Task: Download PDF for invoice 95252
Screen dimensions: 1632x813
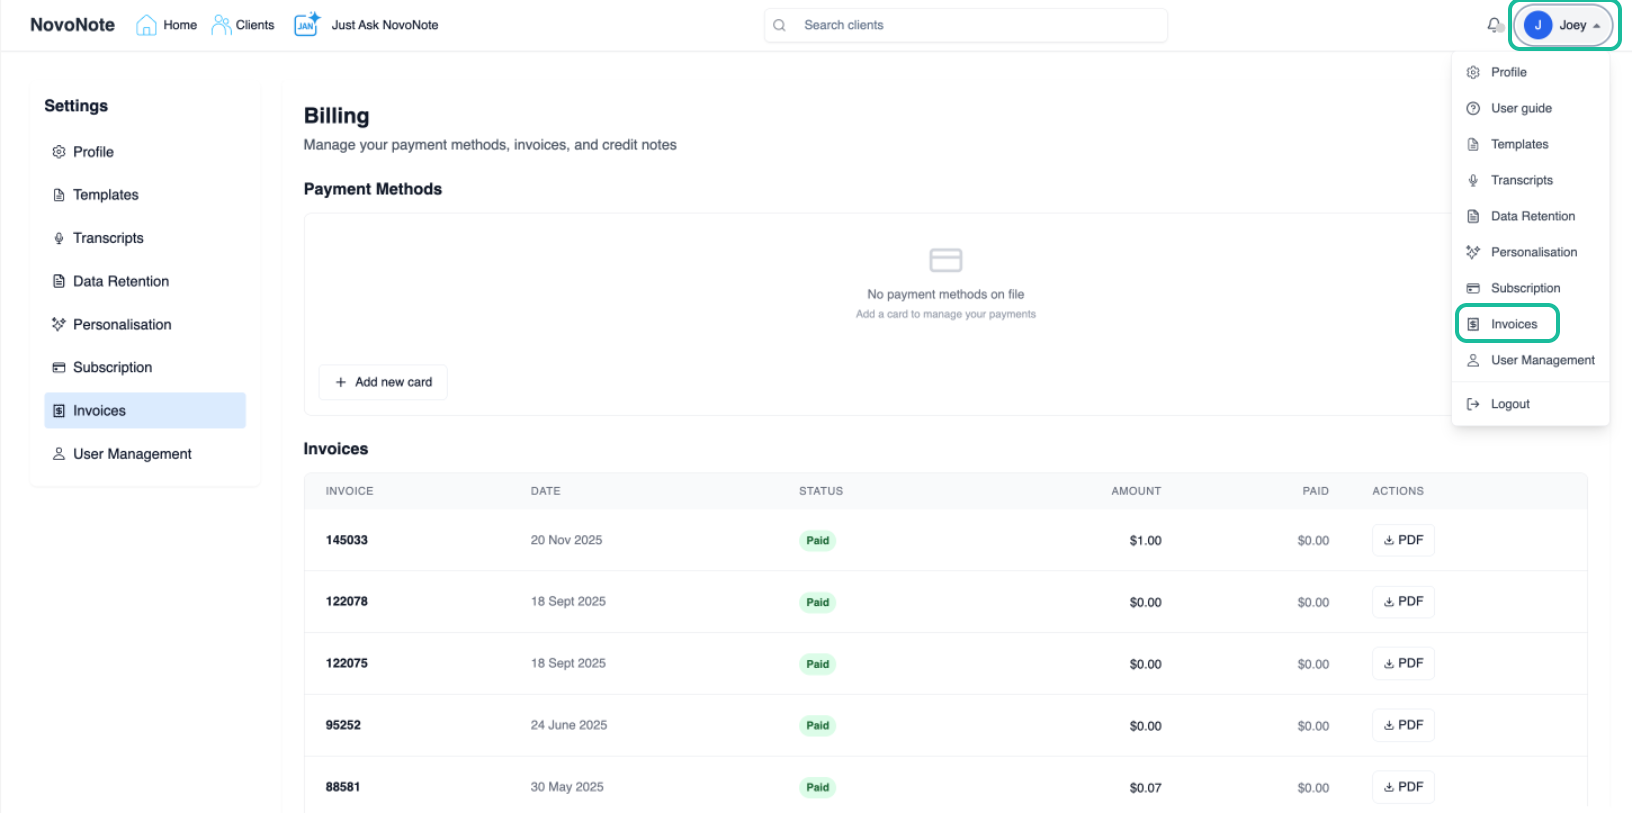Action: pos(1403,725)
